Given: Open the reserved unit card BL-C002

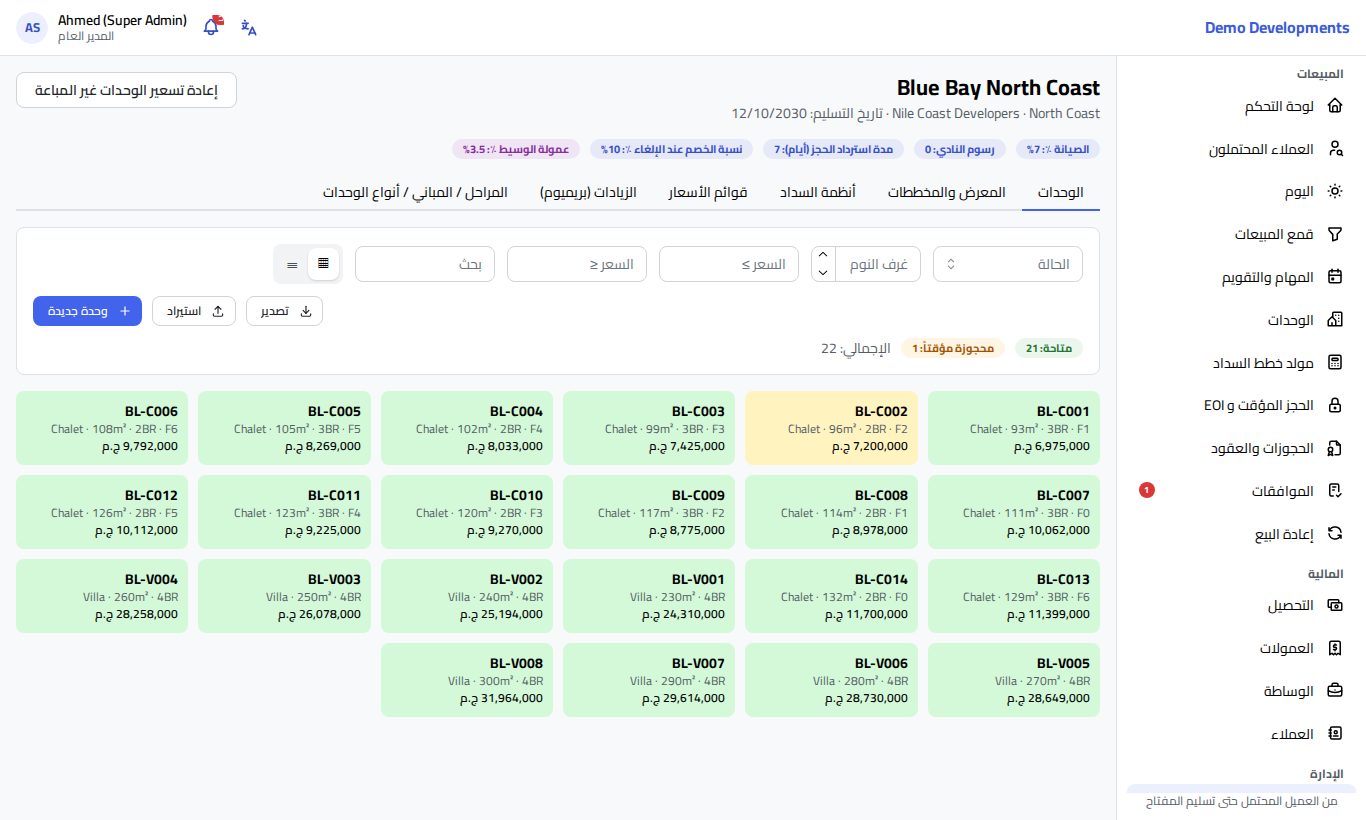Looking at the screenshot, I should tap(832, 428).
